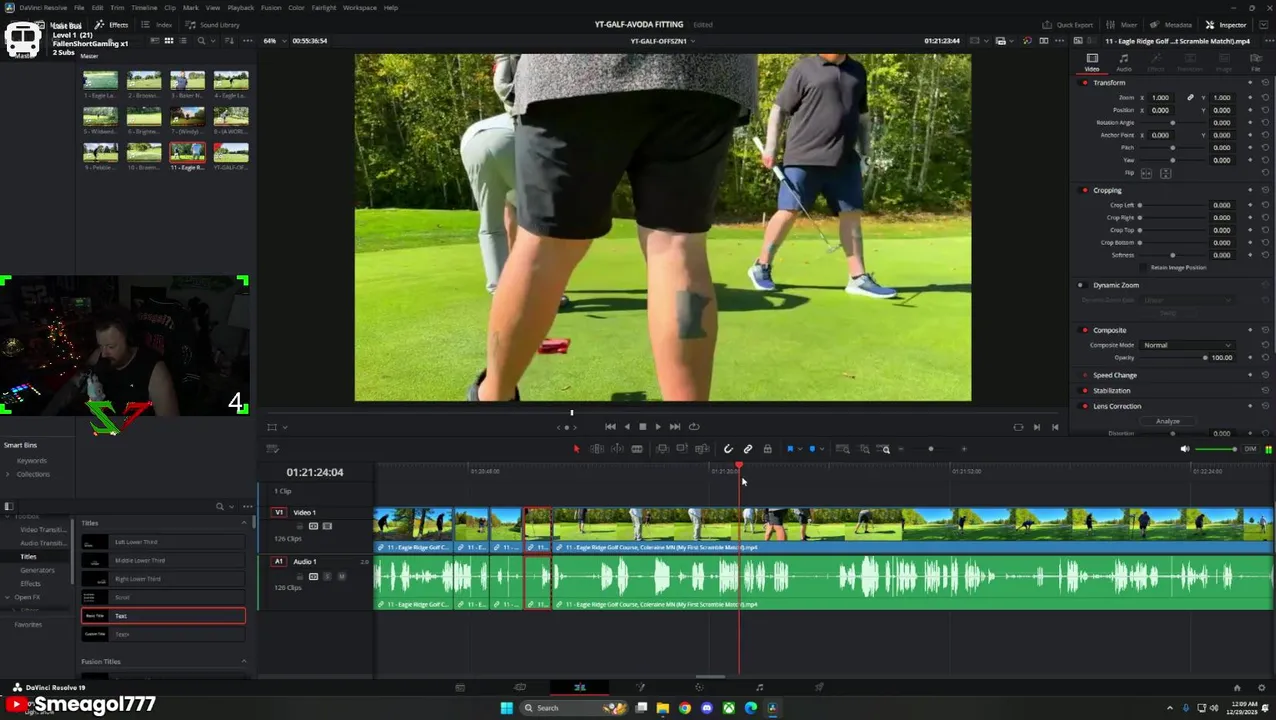1276x720 pixels.
Task: Expand the Speed Change section
Action: point(1114,375)
